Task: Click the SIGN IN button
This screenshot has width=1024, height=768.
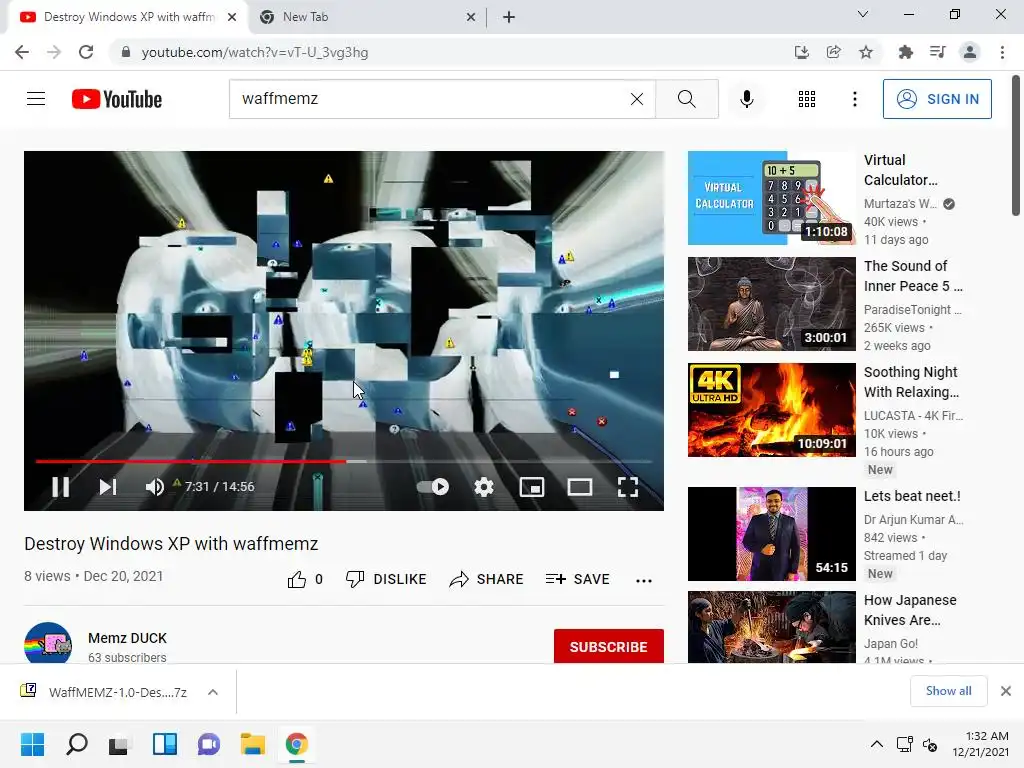Action: point(937,99)
